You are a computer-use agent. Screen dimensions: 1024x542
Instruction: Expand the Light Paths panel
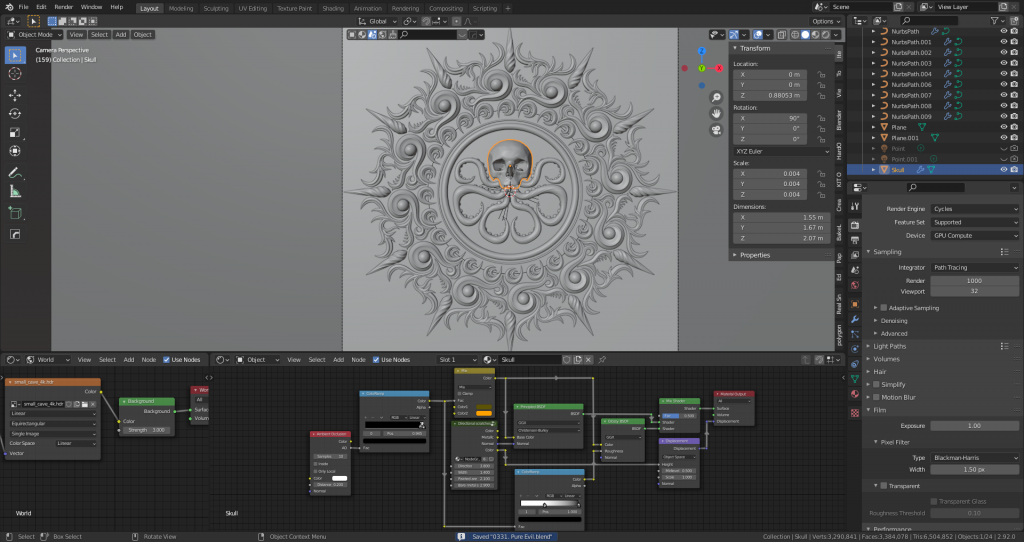(889, 346)
